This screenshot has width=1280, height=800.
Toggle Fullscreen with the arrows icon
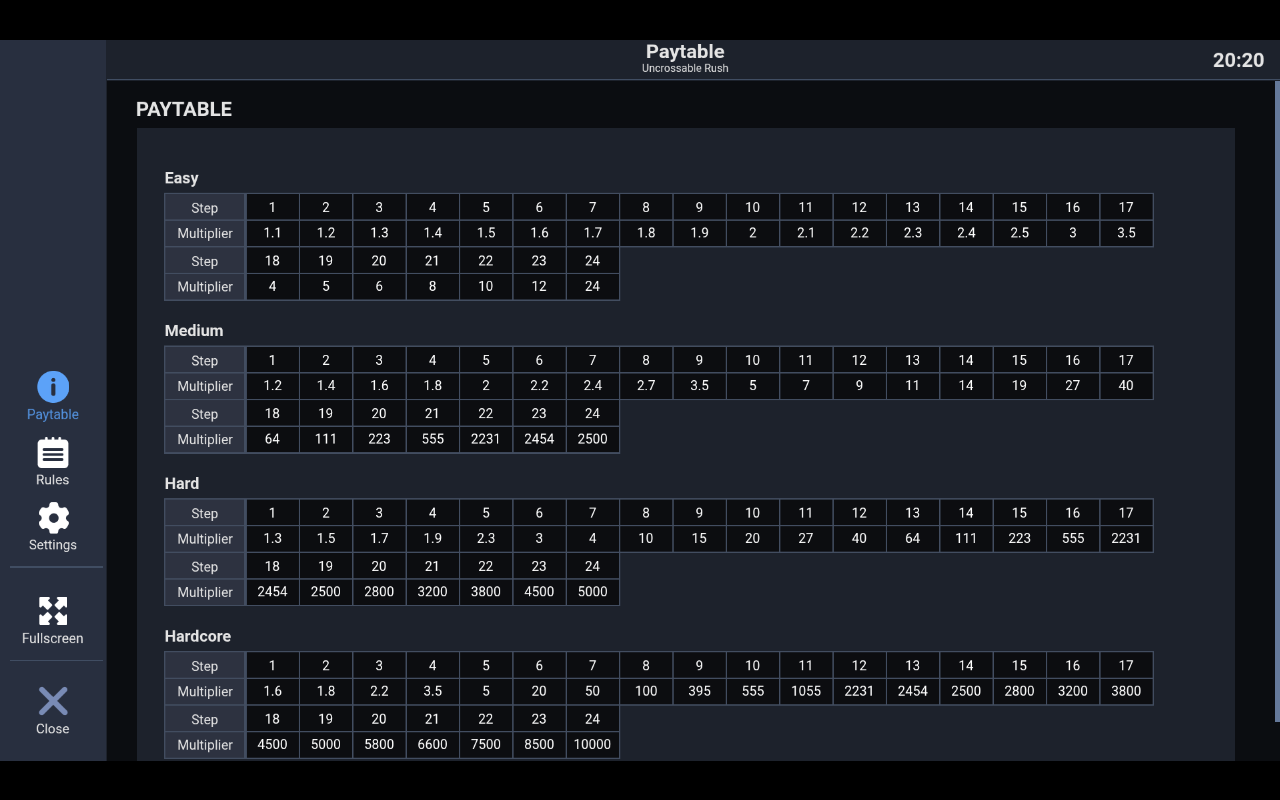[x=53, y=611]
